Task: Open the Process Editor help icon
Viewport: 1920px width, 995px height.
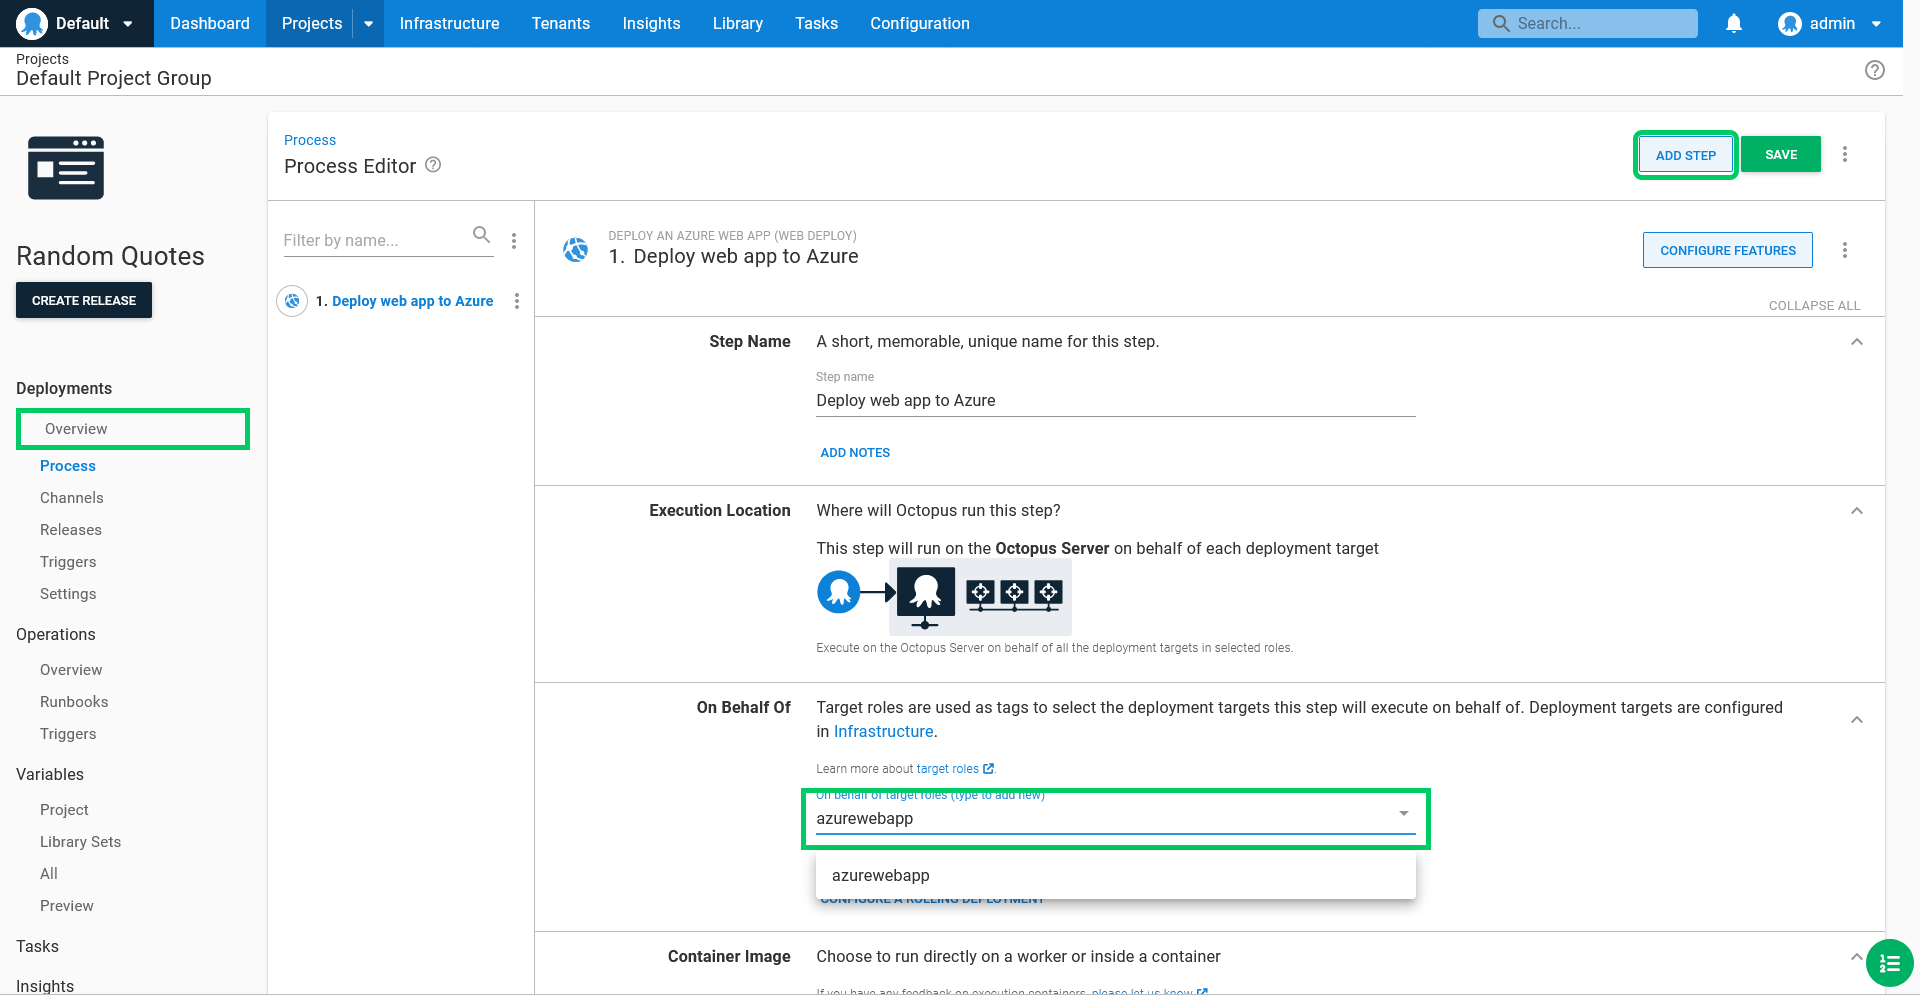Action: pos(433,165)
